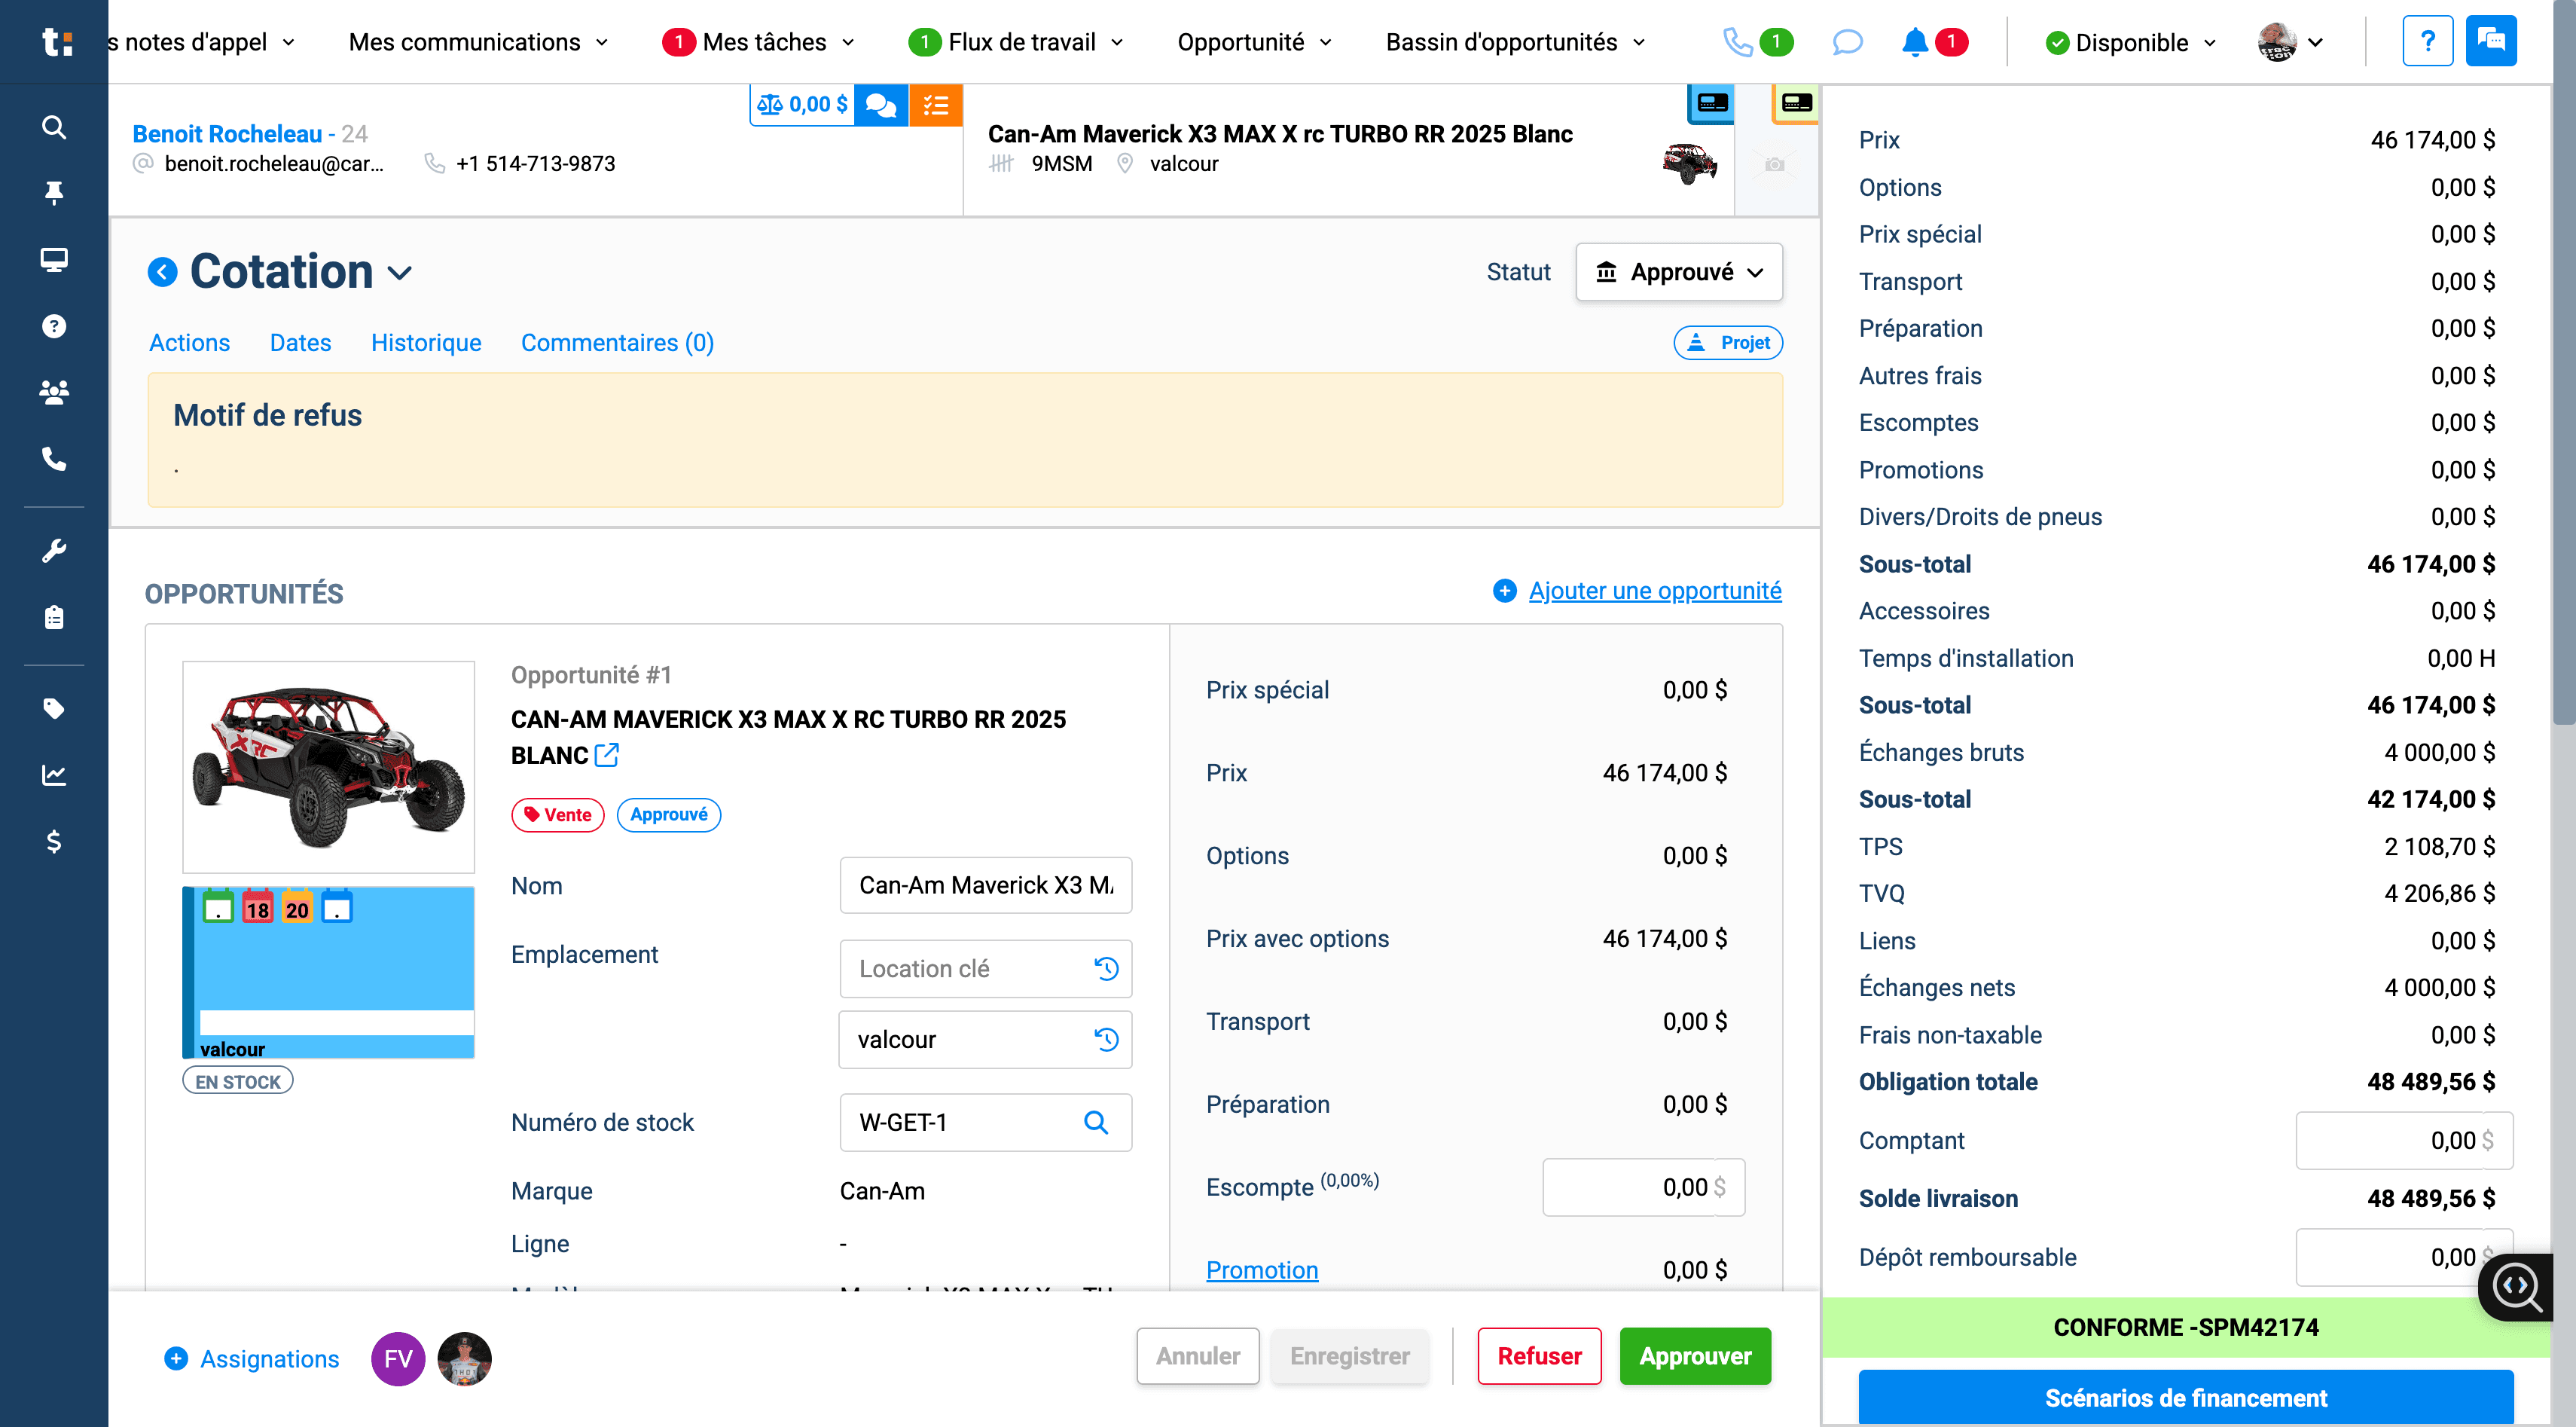Click the pin icon in left sidebar

(54, 192)
